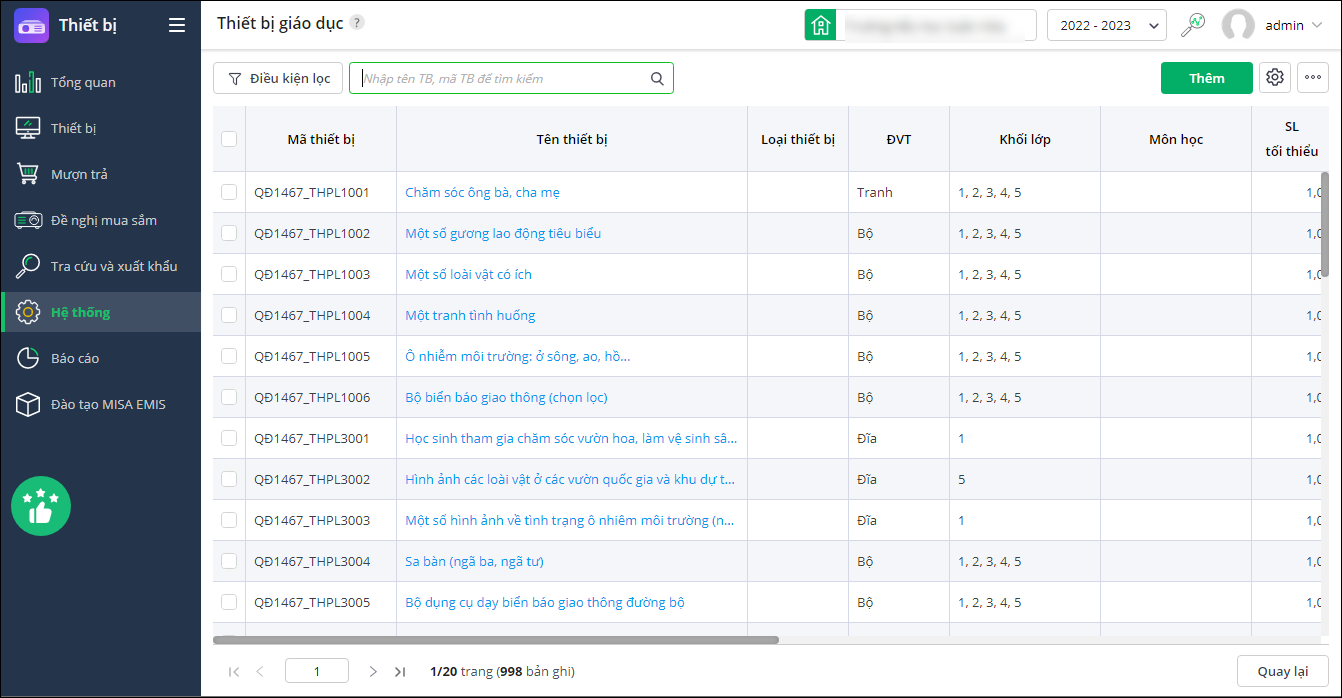This screenshot has width=1342, height=698.
Task: Click the search magnifier in search box
Action: [657, 79]
